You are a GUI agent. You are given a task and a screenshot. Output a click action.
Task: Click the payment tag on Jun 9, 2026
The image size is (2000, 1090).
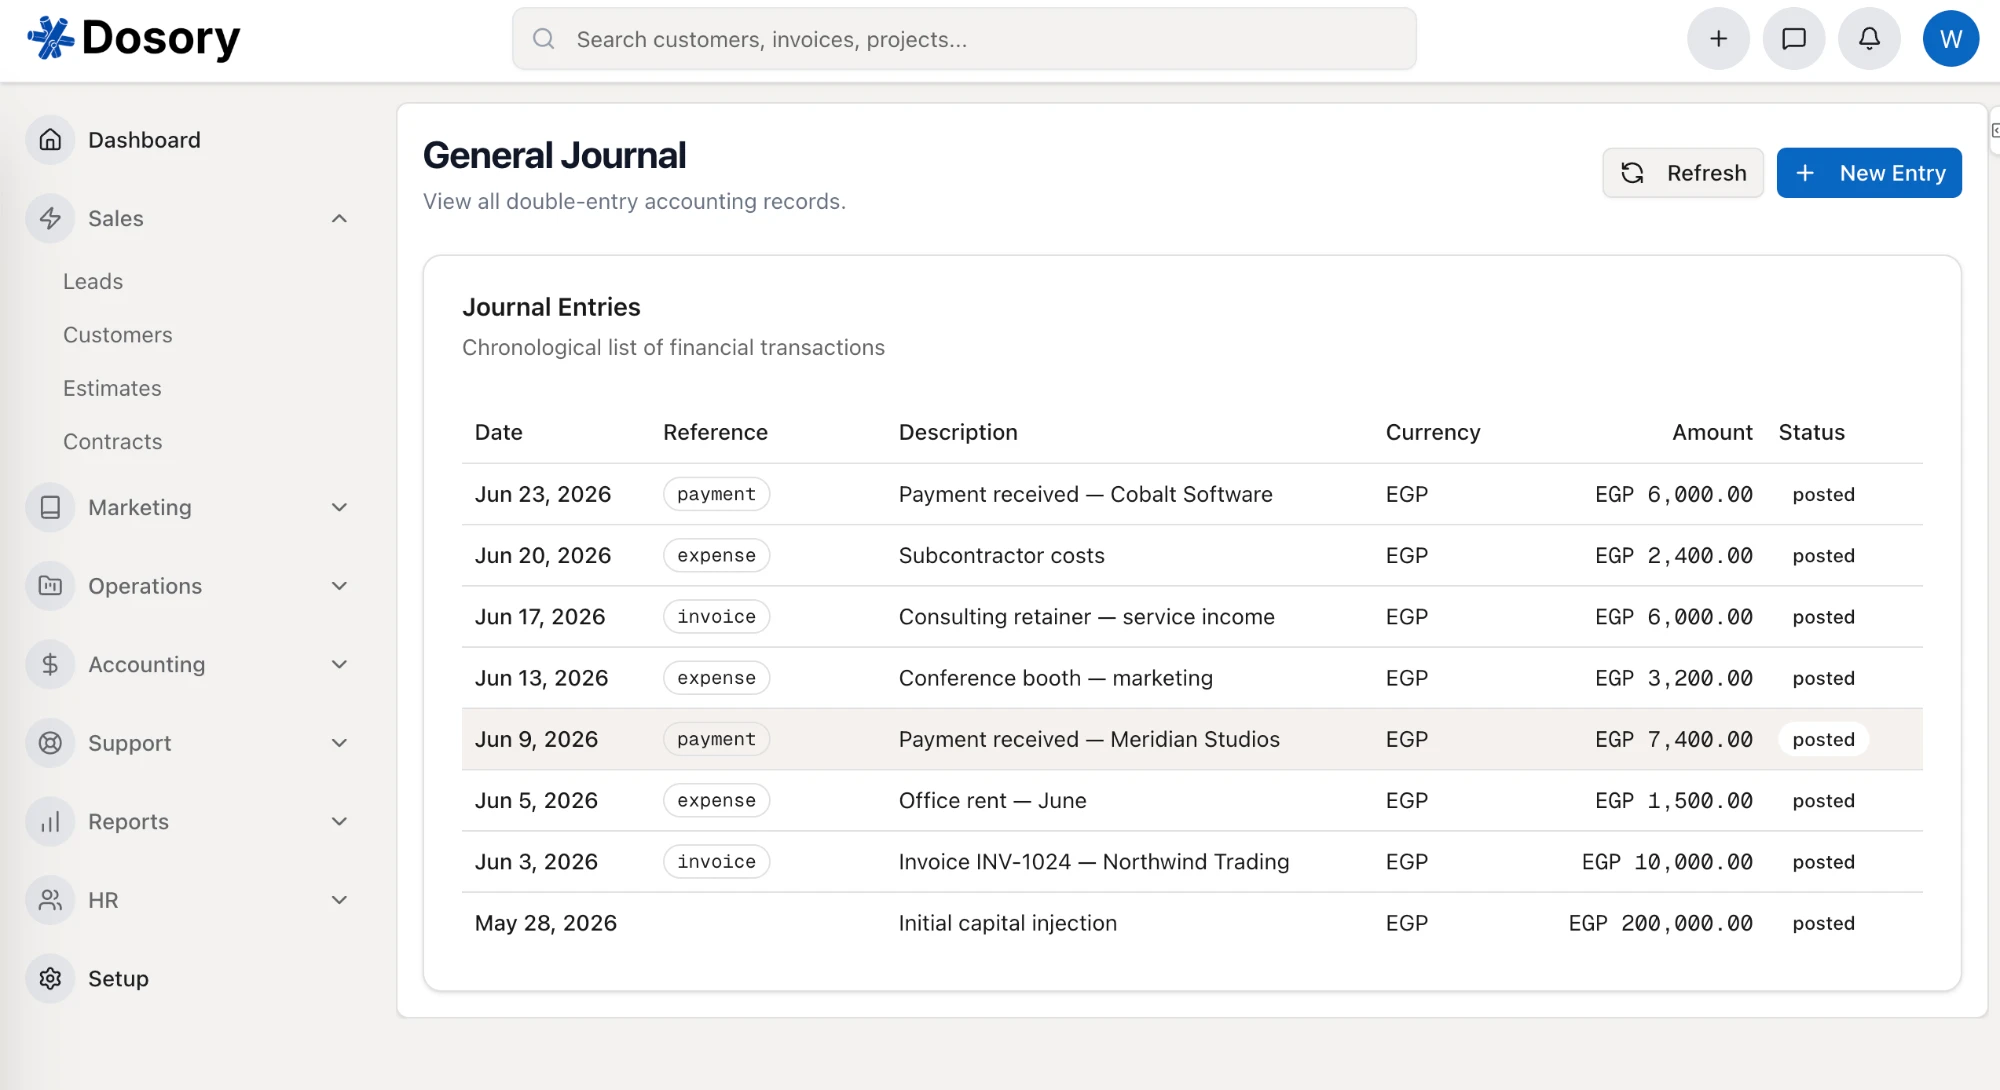point(716,739)
